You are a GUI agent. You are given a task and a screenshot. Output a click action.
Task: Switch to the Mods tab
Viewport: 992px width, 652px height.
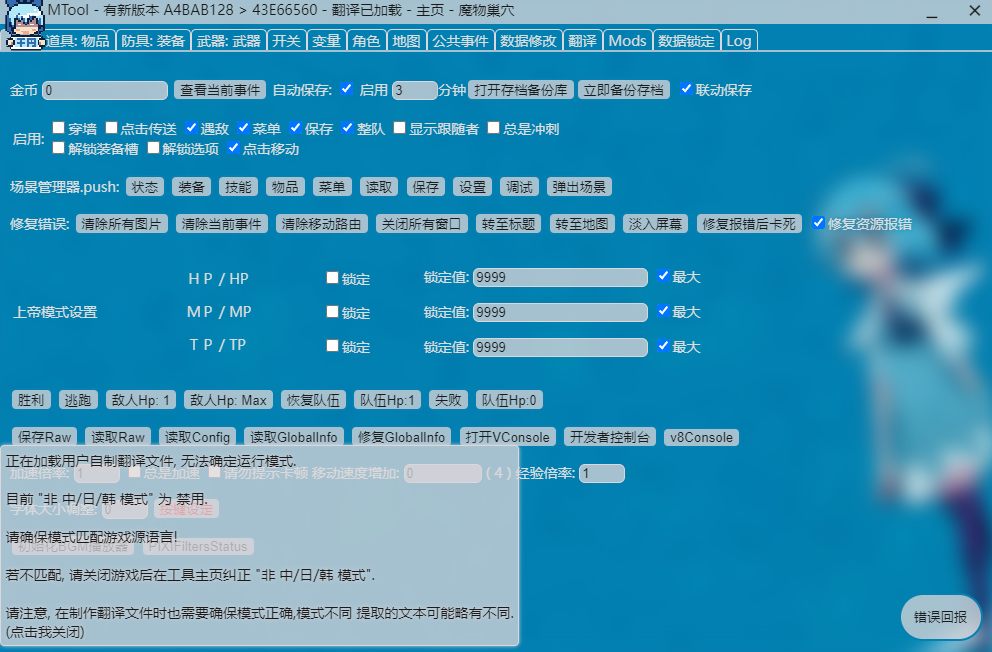(x=628, y=40)
